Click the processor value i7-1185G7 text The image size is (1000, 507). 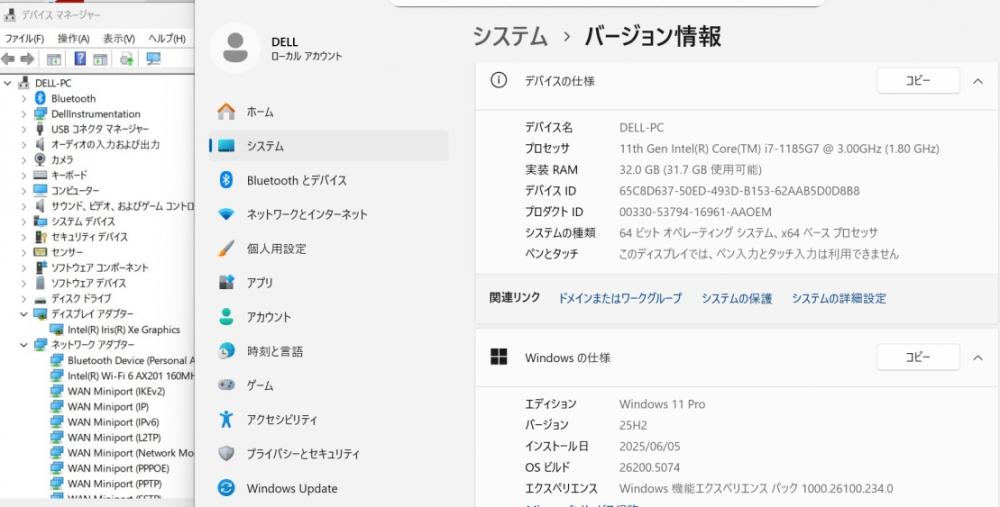(x=779, y=149)
